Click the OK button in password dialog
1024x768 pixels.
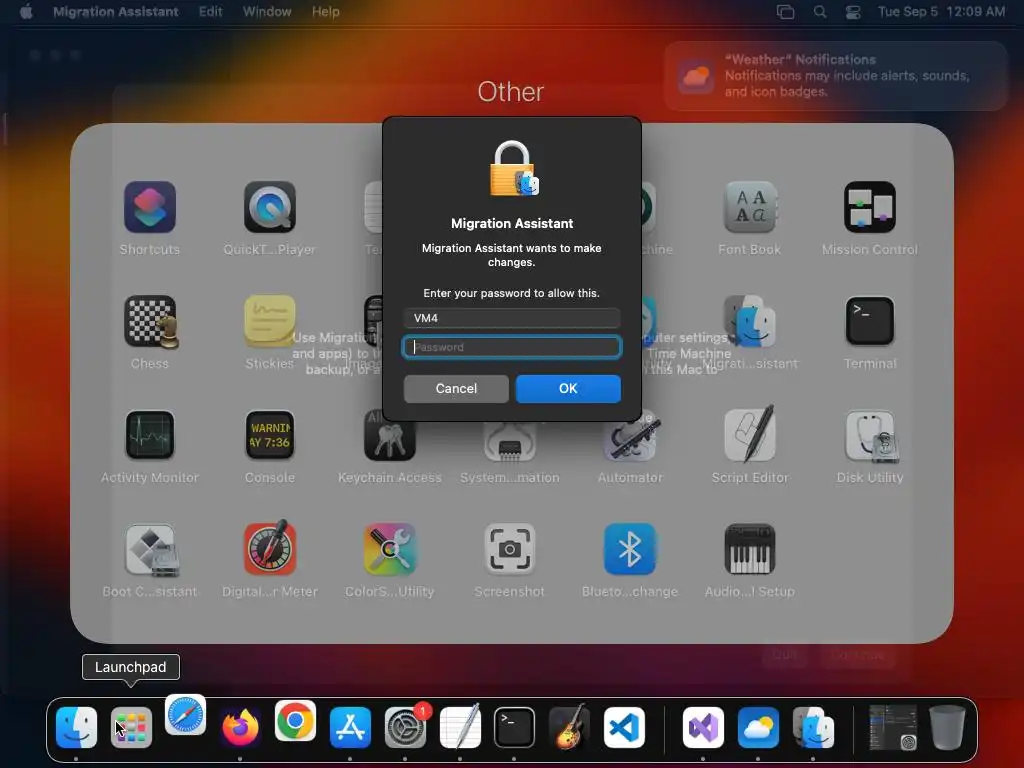568,389
